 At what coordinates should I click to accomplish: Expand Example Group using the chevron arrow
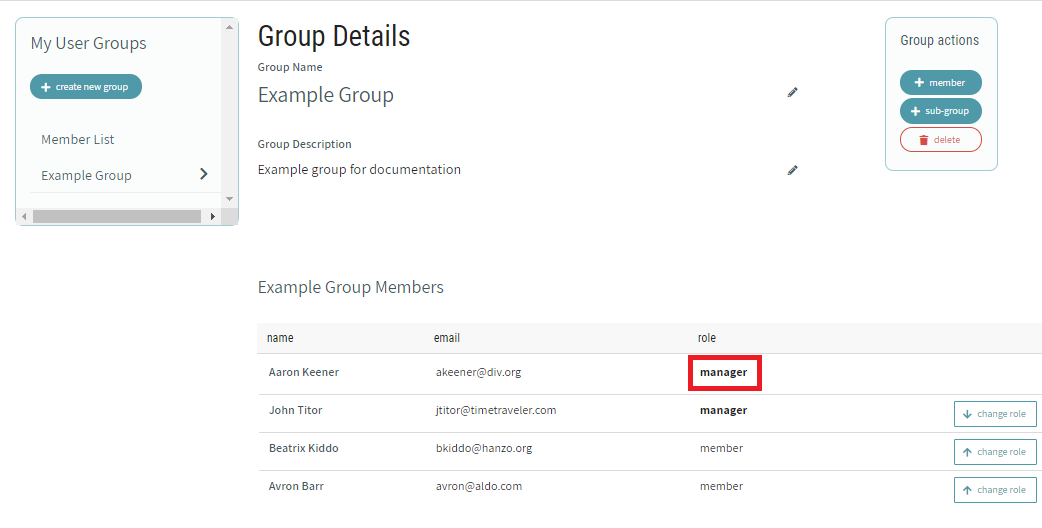click(204, 174)
